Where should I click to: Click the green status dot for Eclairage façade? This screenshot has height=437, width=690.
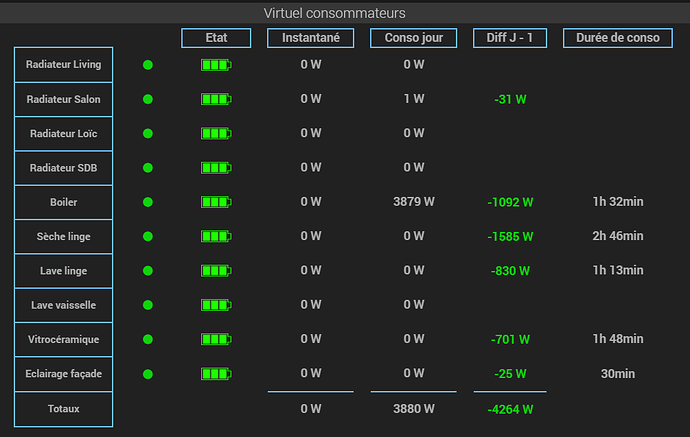(x=148, y=375)
